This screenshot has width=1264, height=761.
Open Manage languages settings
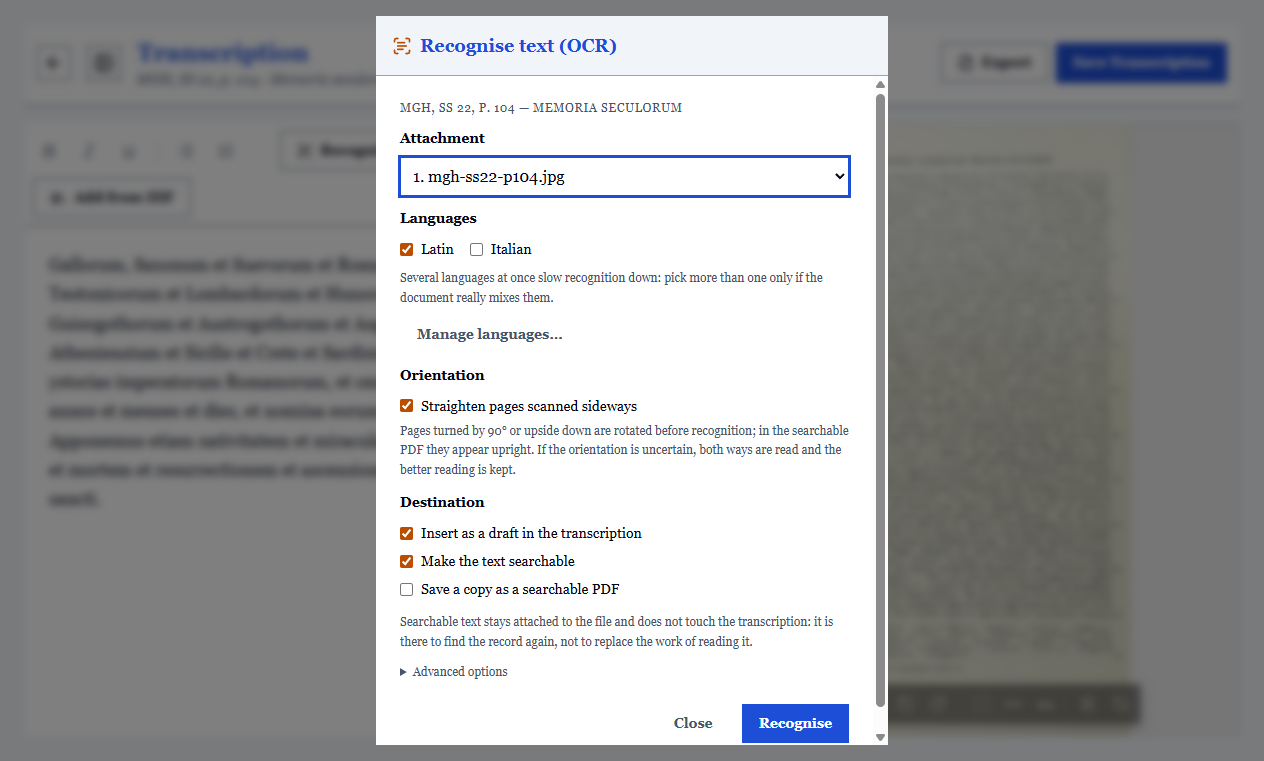(x=490, y=334)
